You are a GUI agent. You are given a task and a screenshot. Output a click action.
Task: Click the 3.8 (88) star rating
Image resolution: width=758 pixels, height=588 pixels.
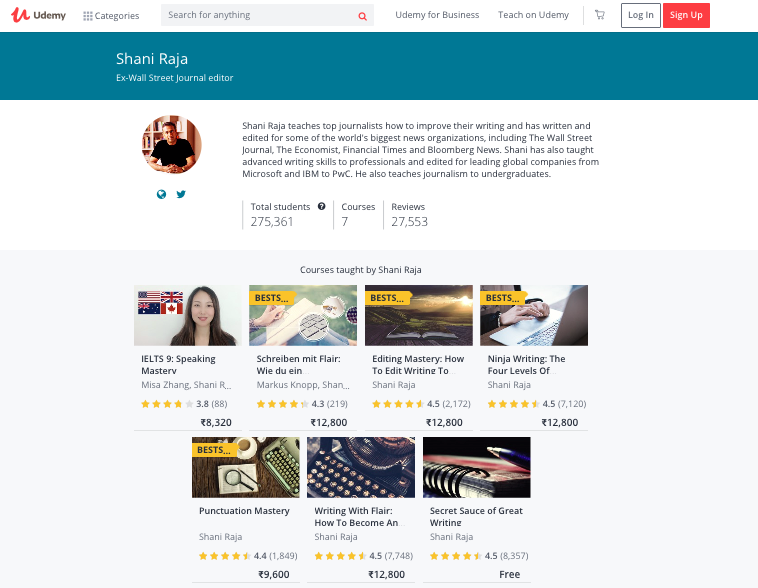click(184, 404)
